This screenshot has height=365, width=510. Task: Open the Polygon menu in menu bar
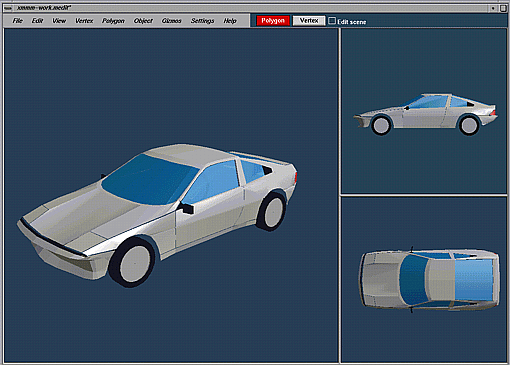(x=113, y=21)
